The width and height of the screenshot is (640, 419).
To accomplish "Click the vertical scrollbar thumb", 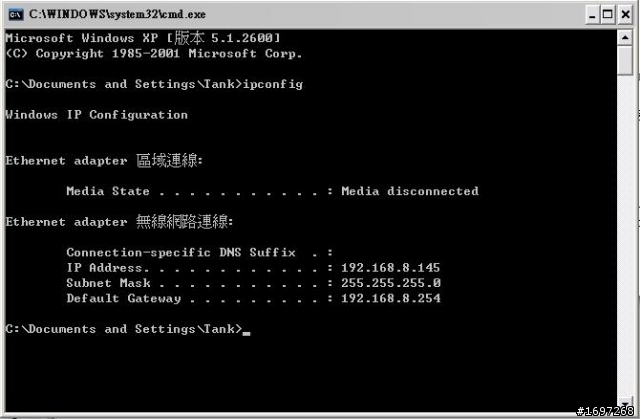I will pyautogui.click(x=625, y=60).
